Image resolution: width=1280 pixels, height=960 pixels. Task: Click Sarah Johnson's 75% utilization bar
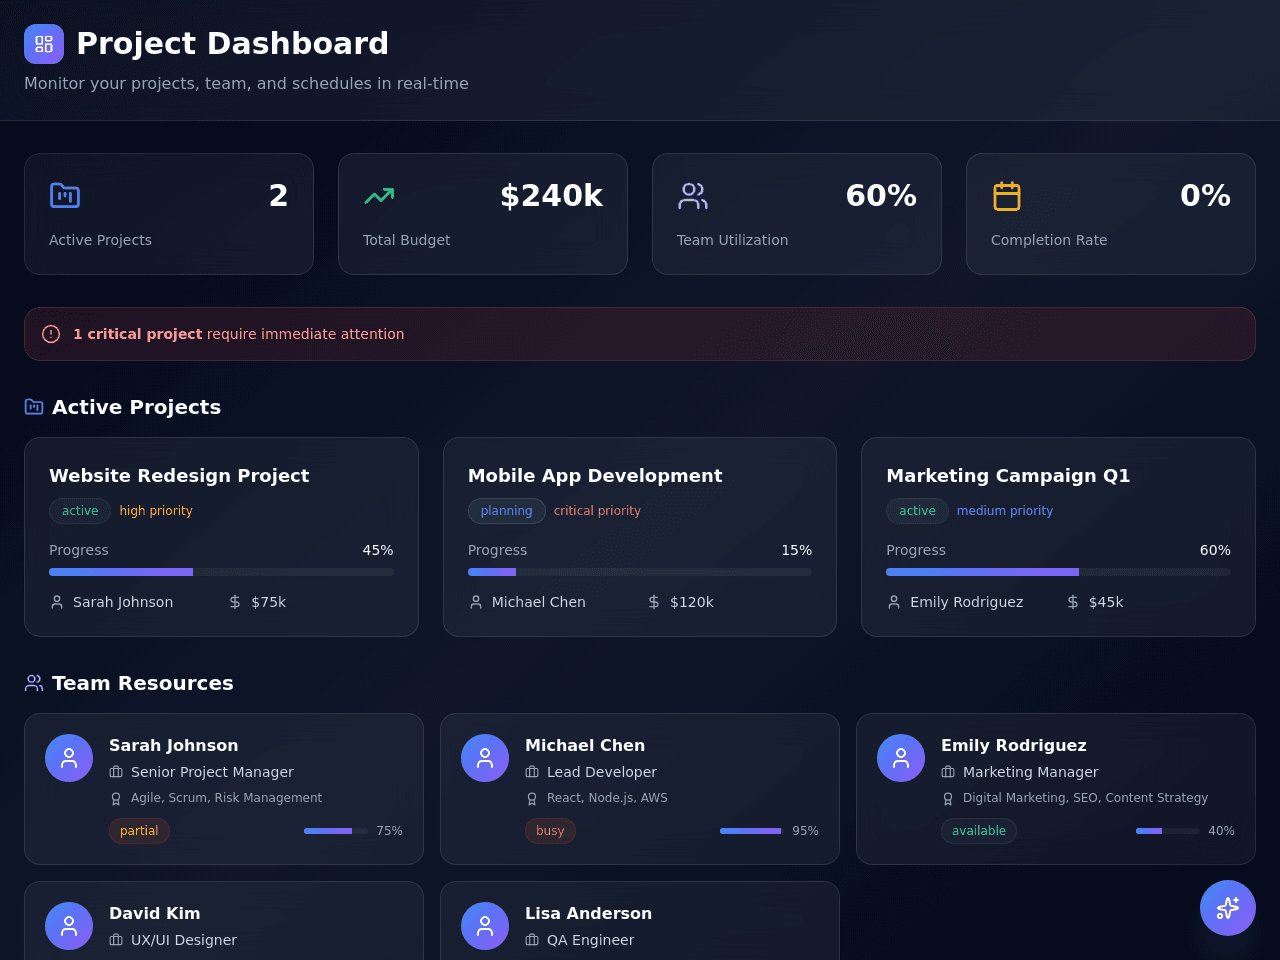pyautogui.click(x=336, y=831)
